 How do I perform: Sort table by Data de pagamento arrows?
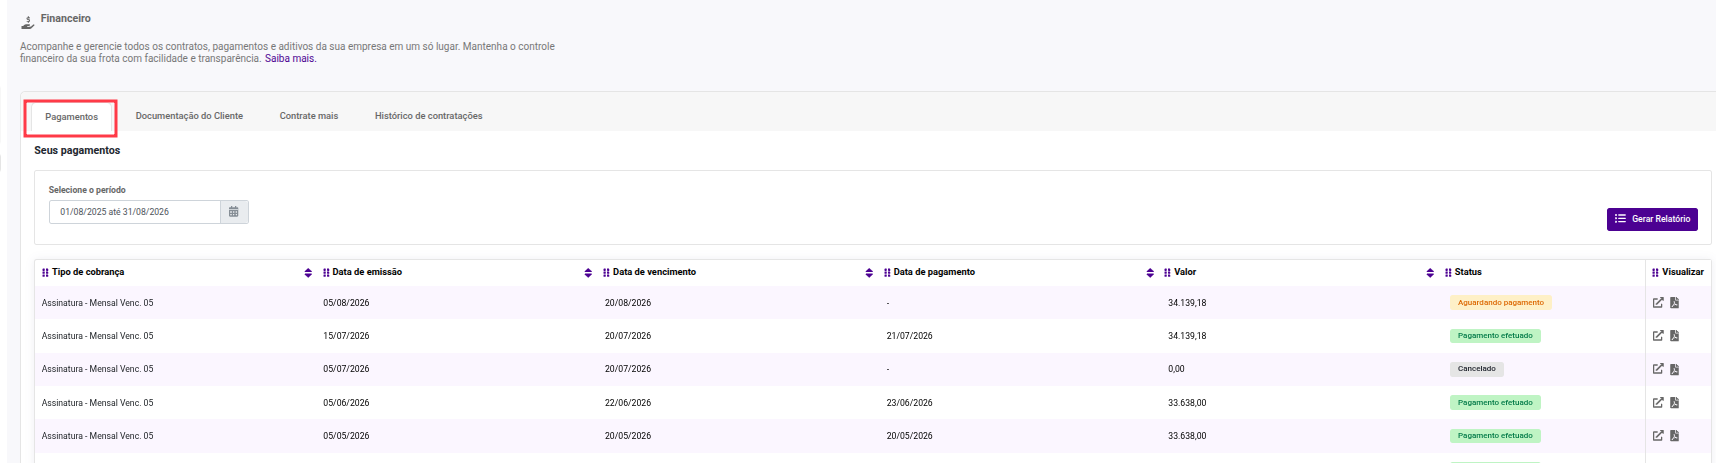click(x=1150, y=273)
